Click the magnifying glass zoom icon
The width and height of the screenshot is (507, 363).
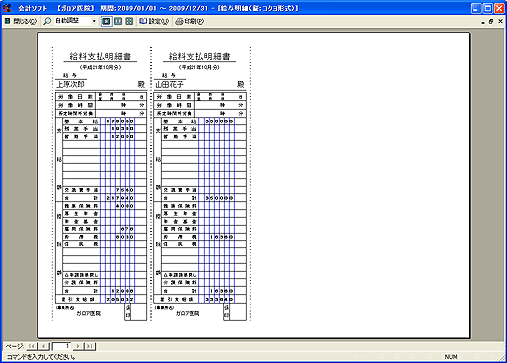[47, 21]
